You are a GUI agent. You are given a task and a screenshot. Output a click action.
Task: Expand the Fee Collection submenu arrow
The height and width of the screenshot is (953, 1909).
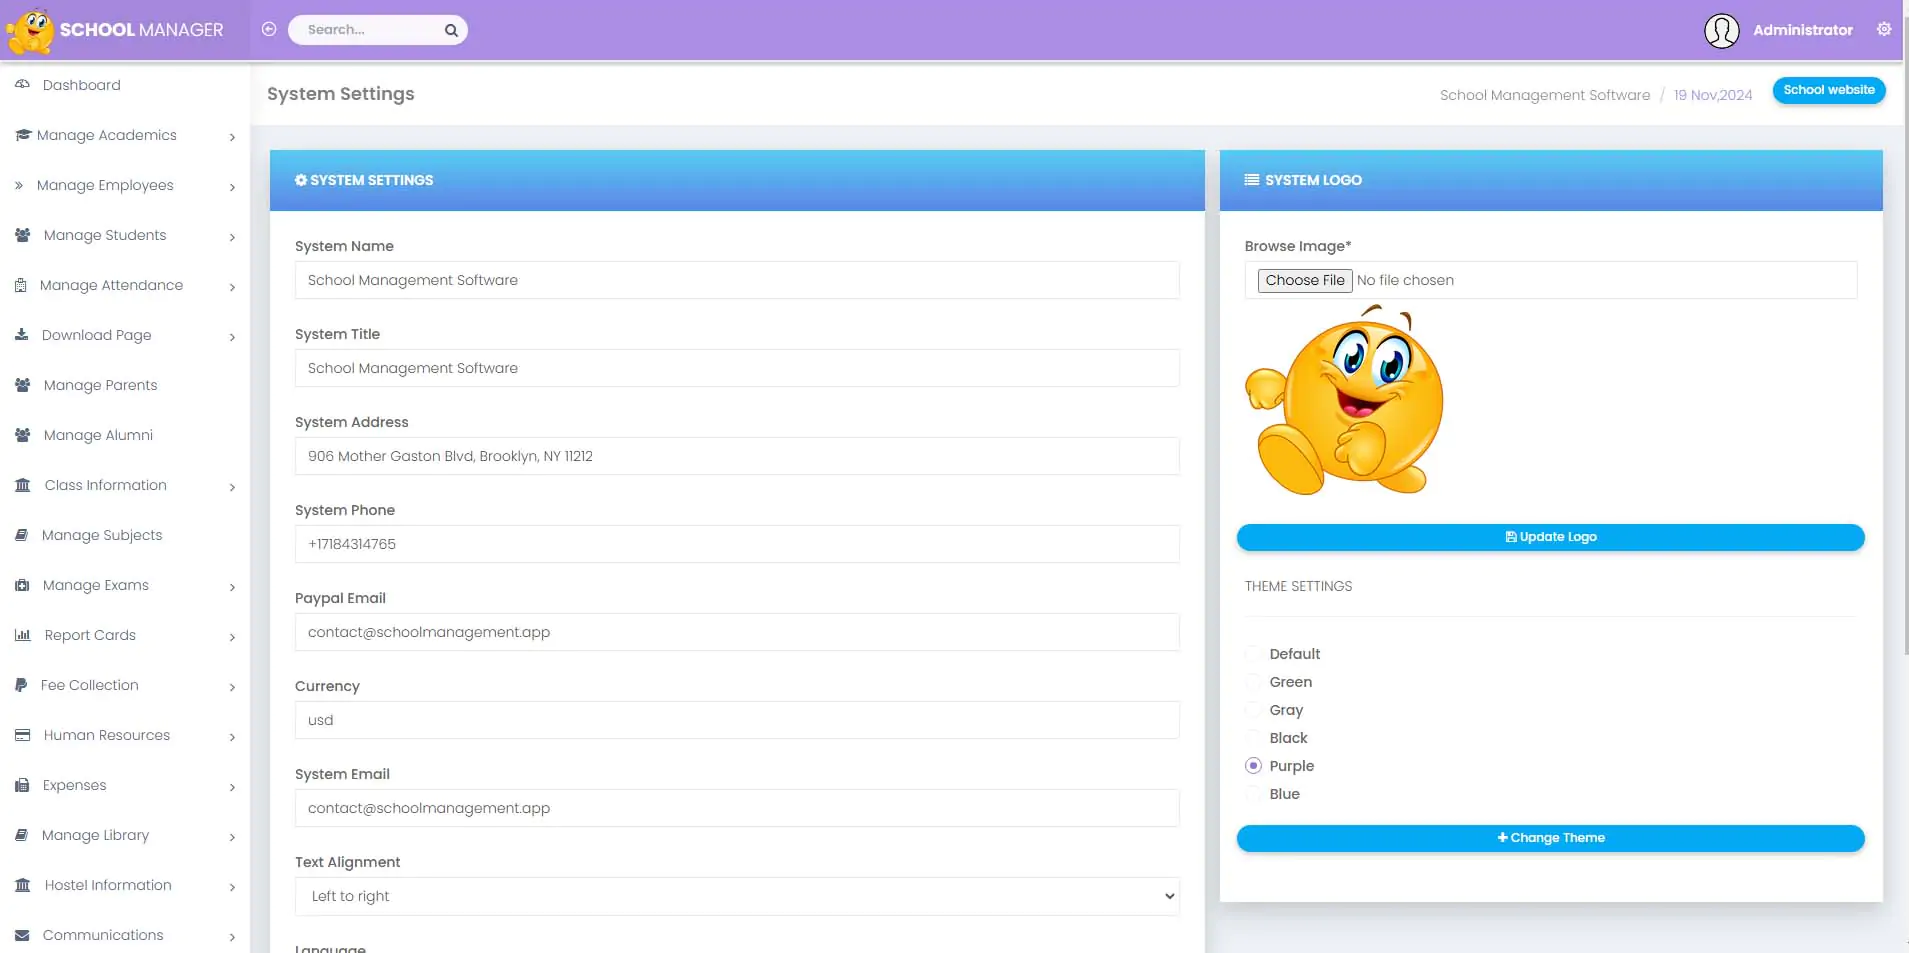click(x=232, y=687)
